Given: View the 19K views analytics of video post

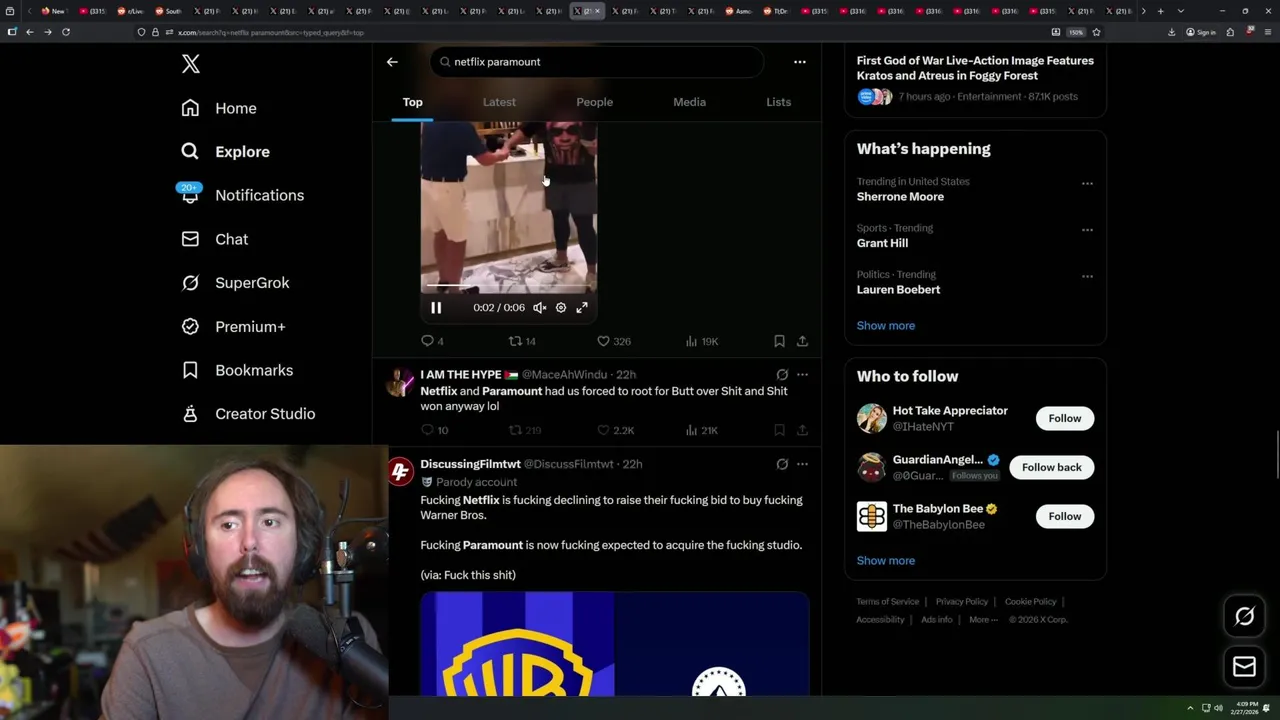Looking at the screenshot, I should (702, 341).
